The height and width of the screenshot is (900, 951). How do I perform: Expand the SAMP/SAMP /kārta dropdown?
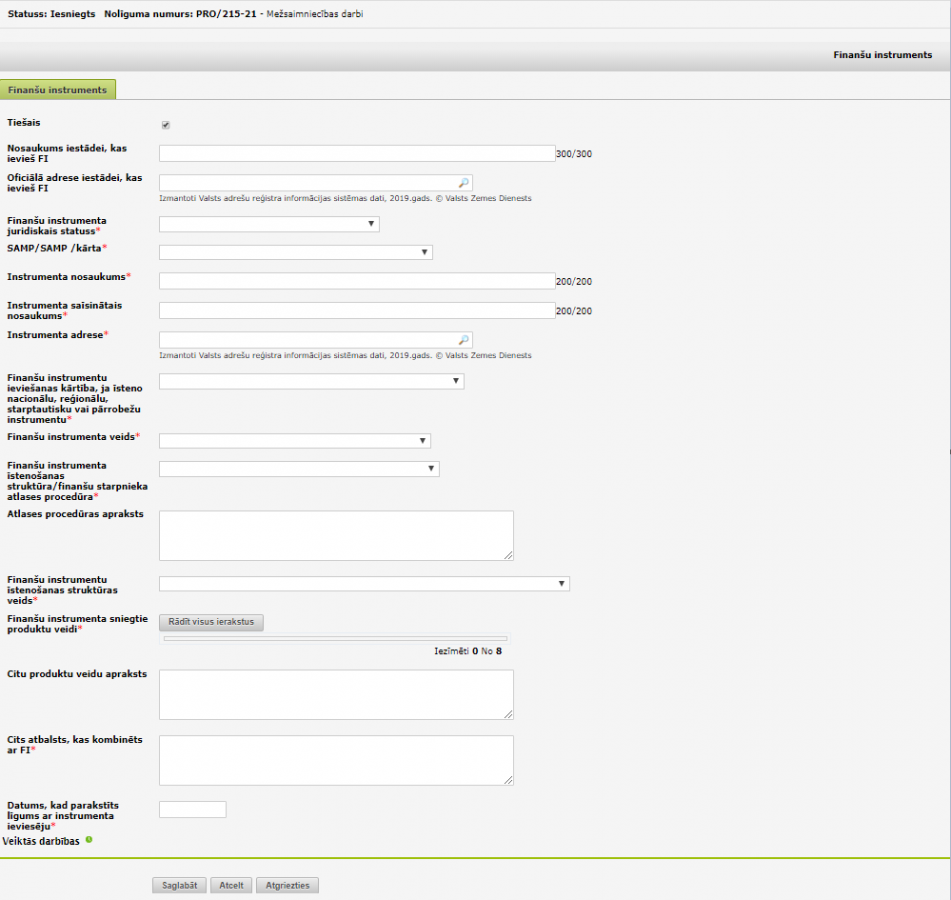tap(295, 252)
